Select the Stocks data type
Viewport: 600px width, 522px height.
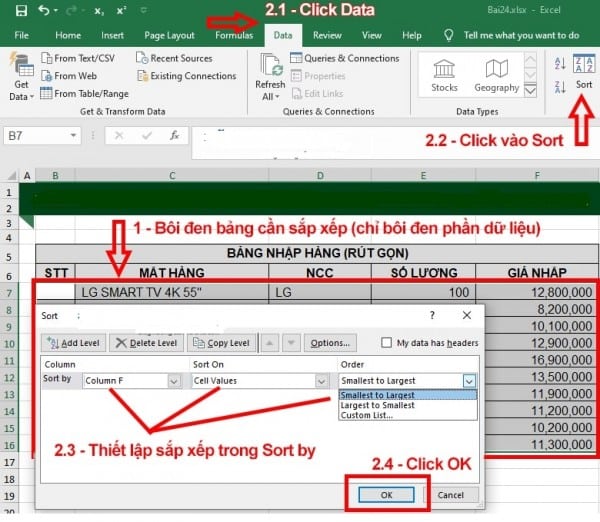click(x=444, y=75)
